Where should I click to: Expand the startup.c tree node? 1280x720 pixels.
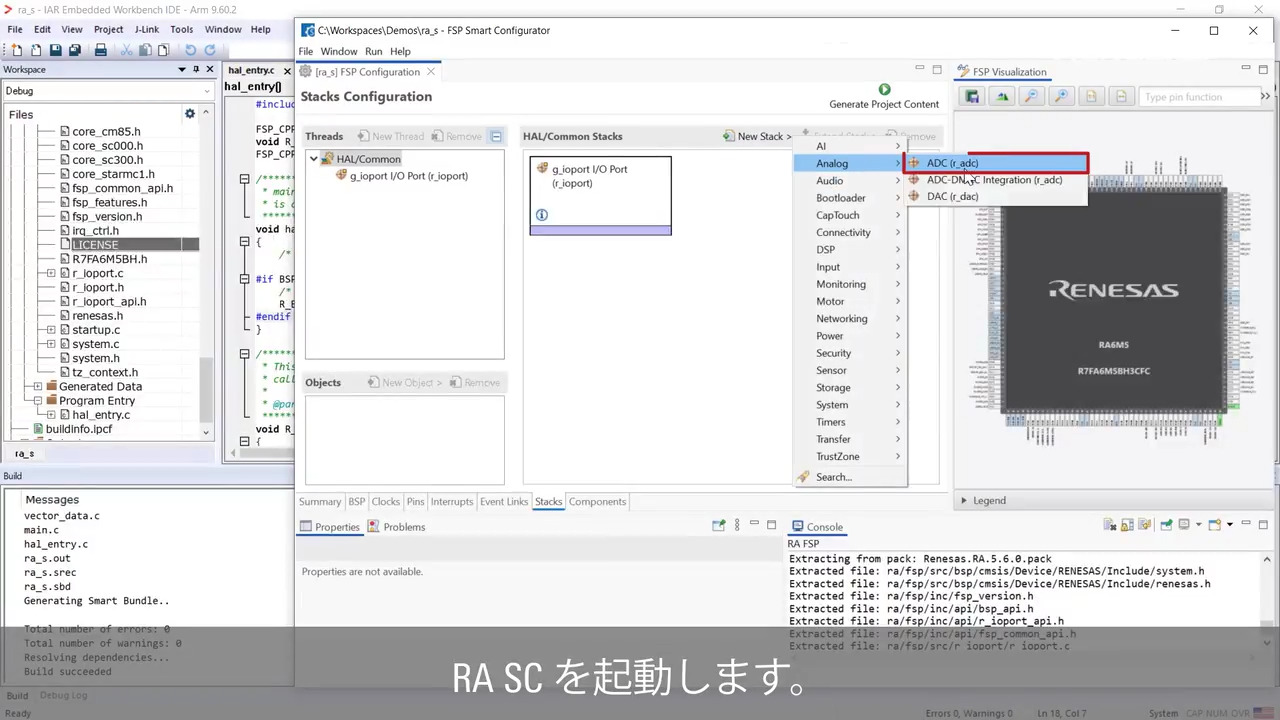click(51, 330)
